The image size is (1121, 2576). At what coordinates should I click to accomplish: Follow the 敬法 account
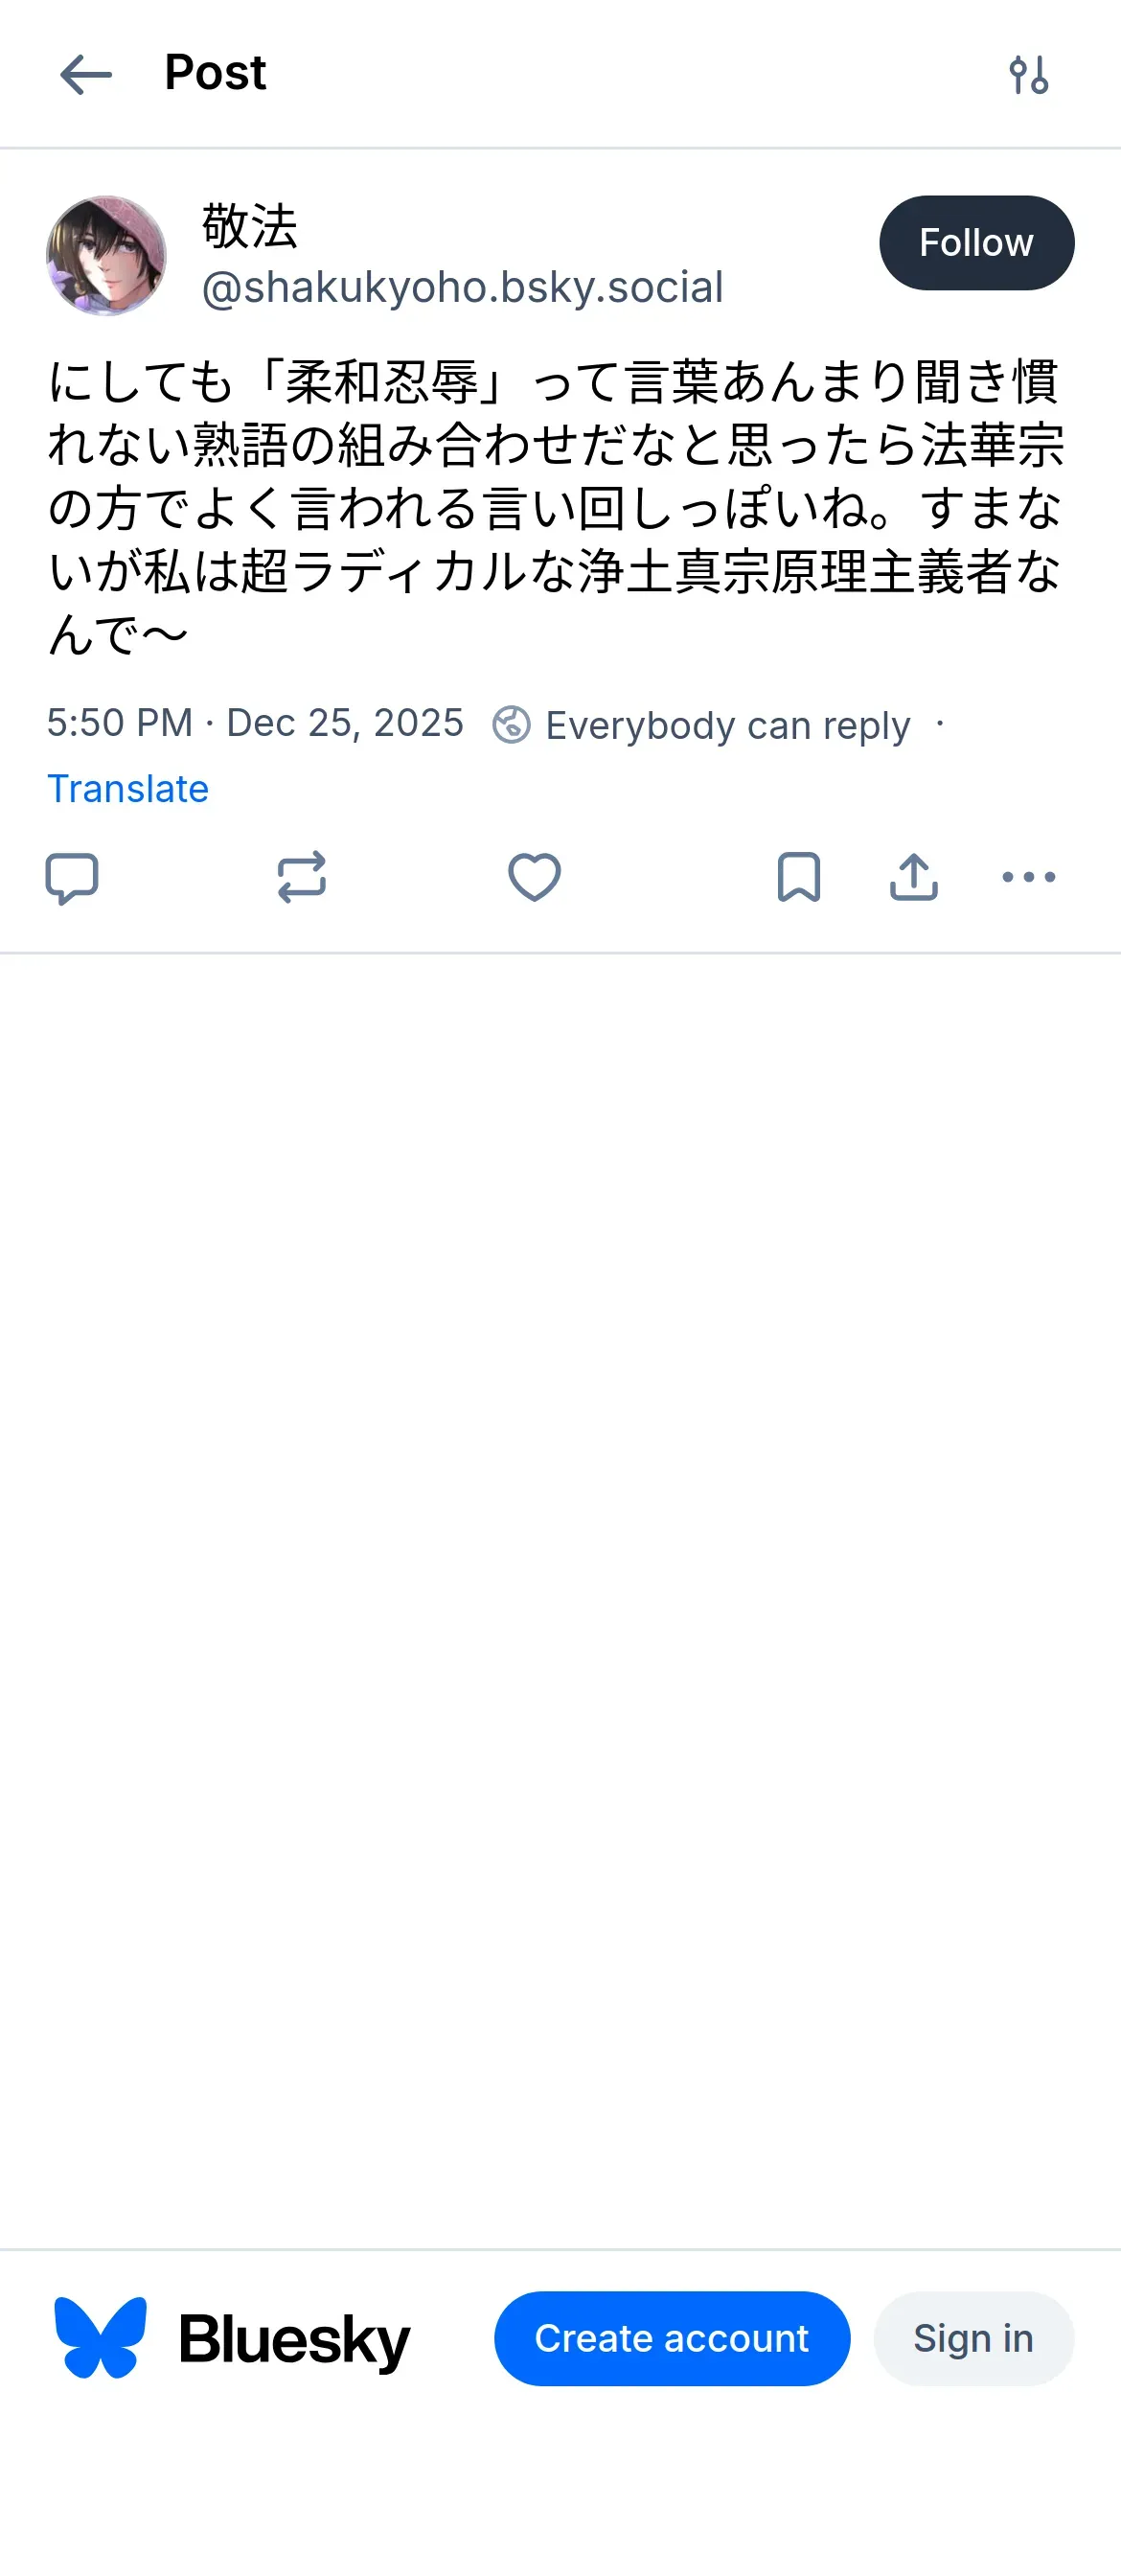point(976,243)
